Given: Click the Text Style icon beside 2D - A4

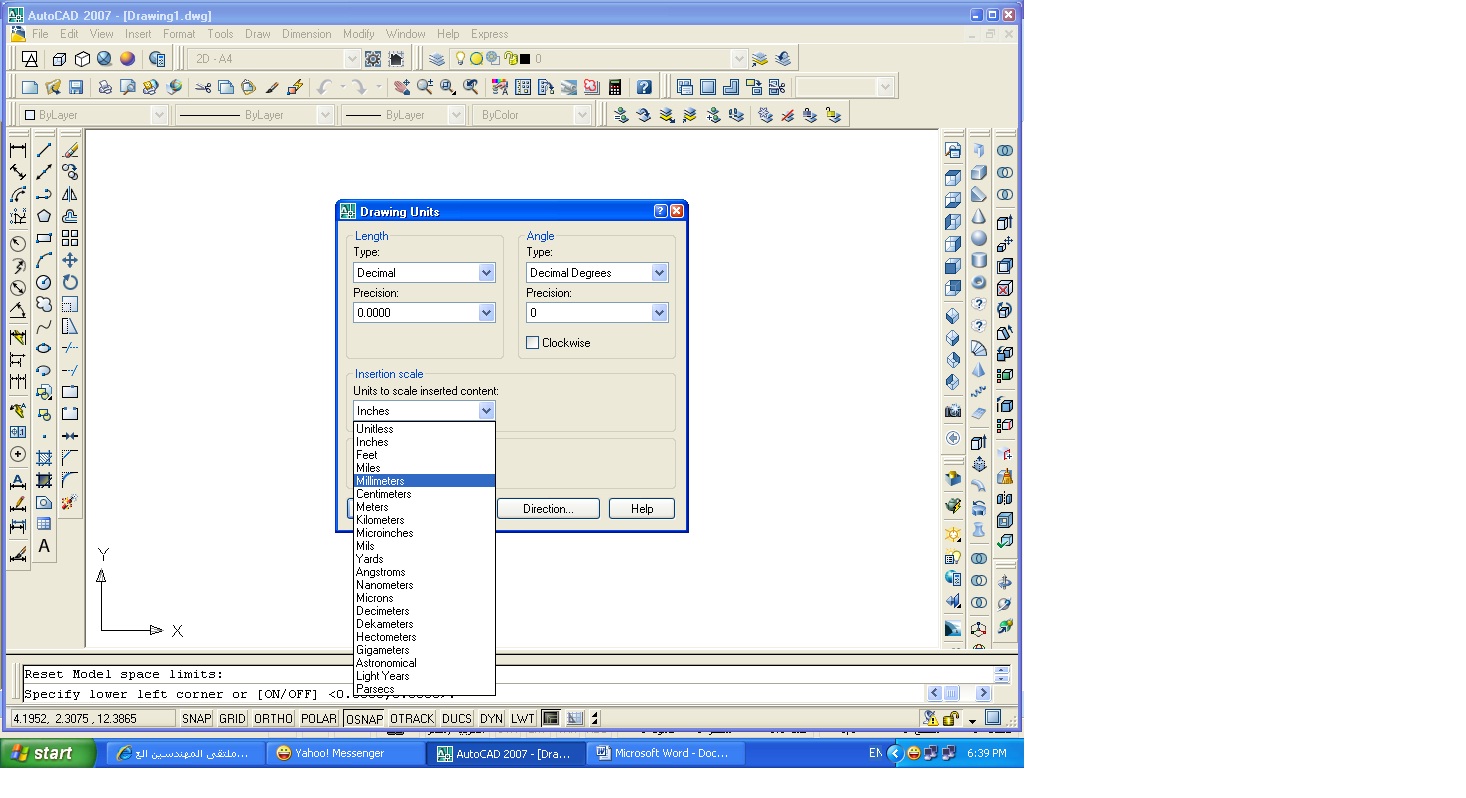Looking at the screenshot, I should pyautogui.click(x=30, y=59).
